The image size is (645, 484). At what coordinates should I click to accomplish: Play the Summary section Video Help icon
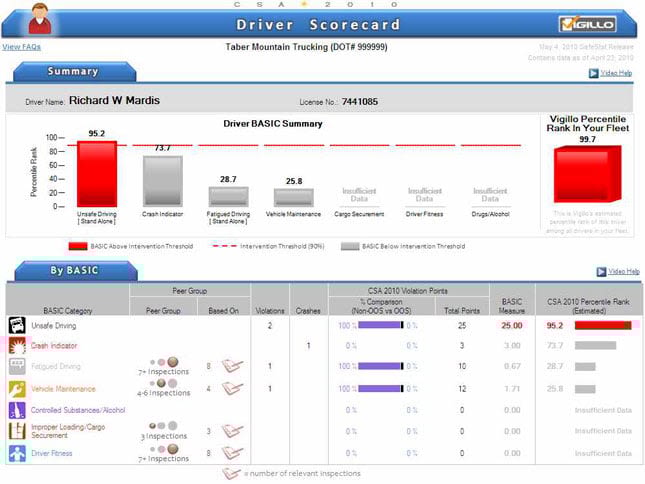click(x=593, y=73)
